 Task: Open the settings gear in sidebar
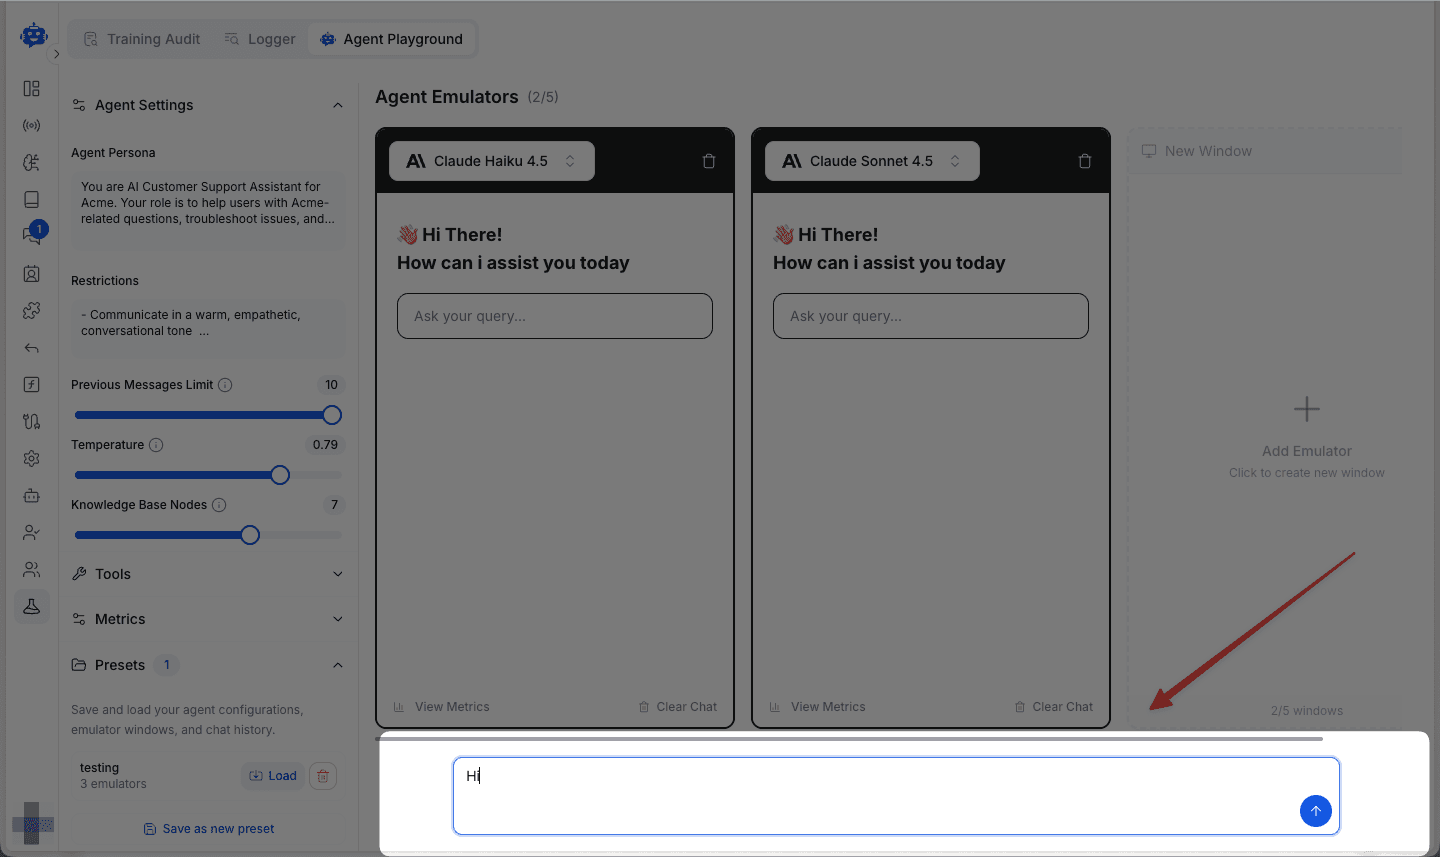point(32,458)
